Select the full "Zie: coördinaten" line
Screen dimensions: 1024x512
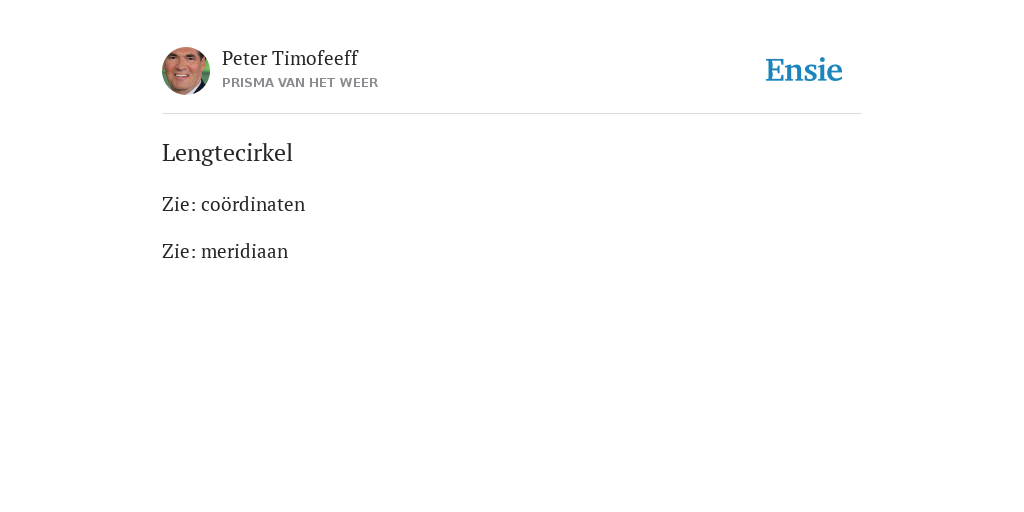[x=233, y=204]
